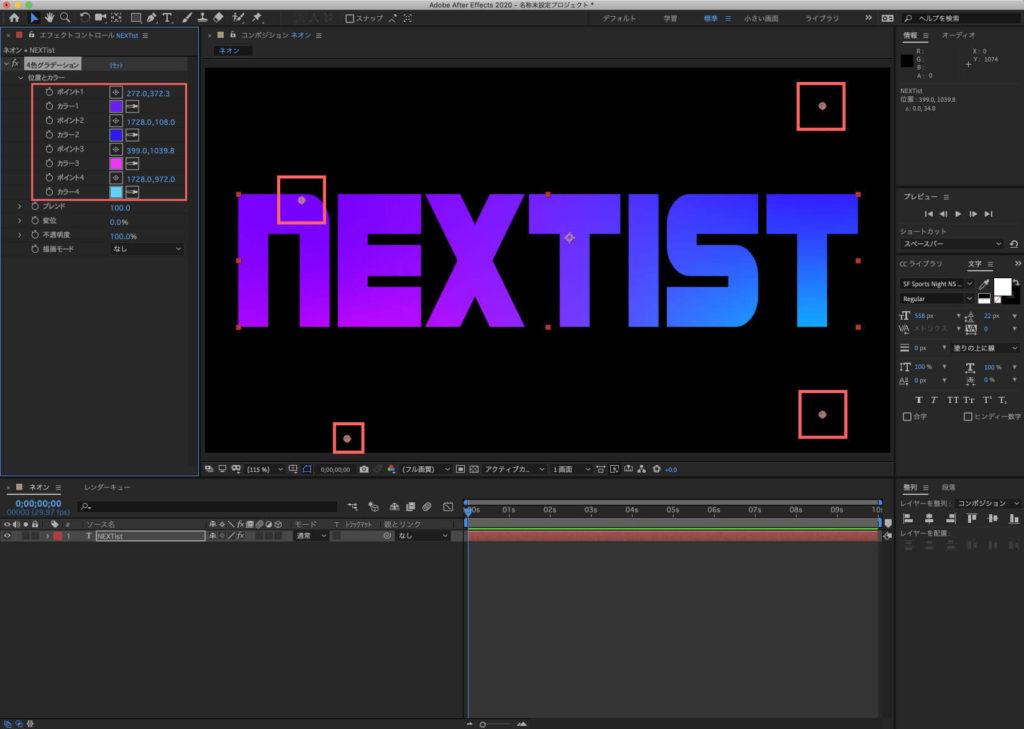Pick Color 3 with its eyedropper
The image size is (1024, 729).
coord(132,163)
